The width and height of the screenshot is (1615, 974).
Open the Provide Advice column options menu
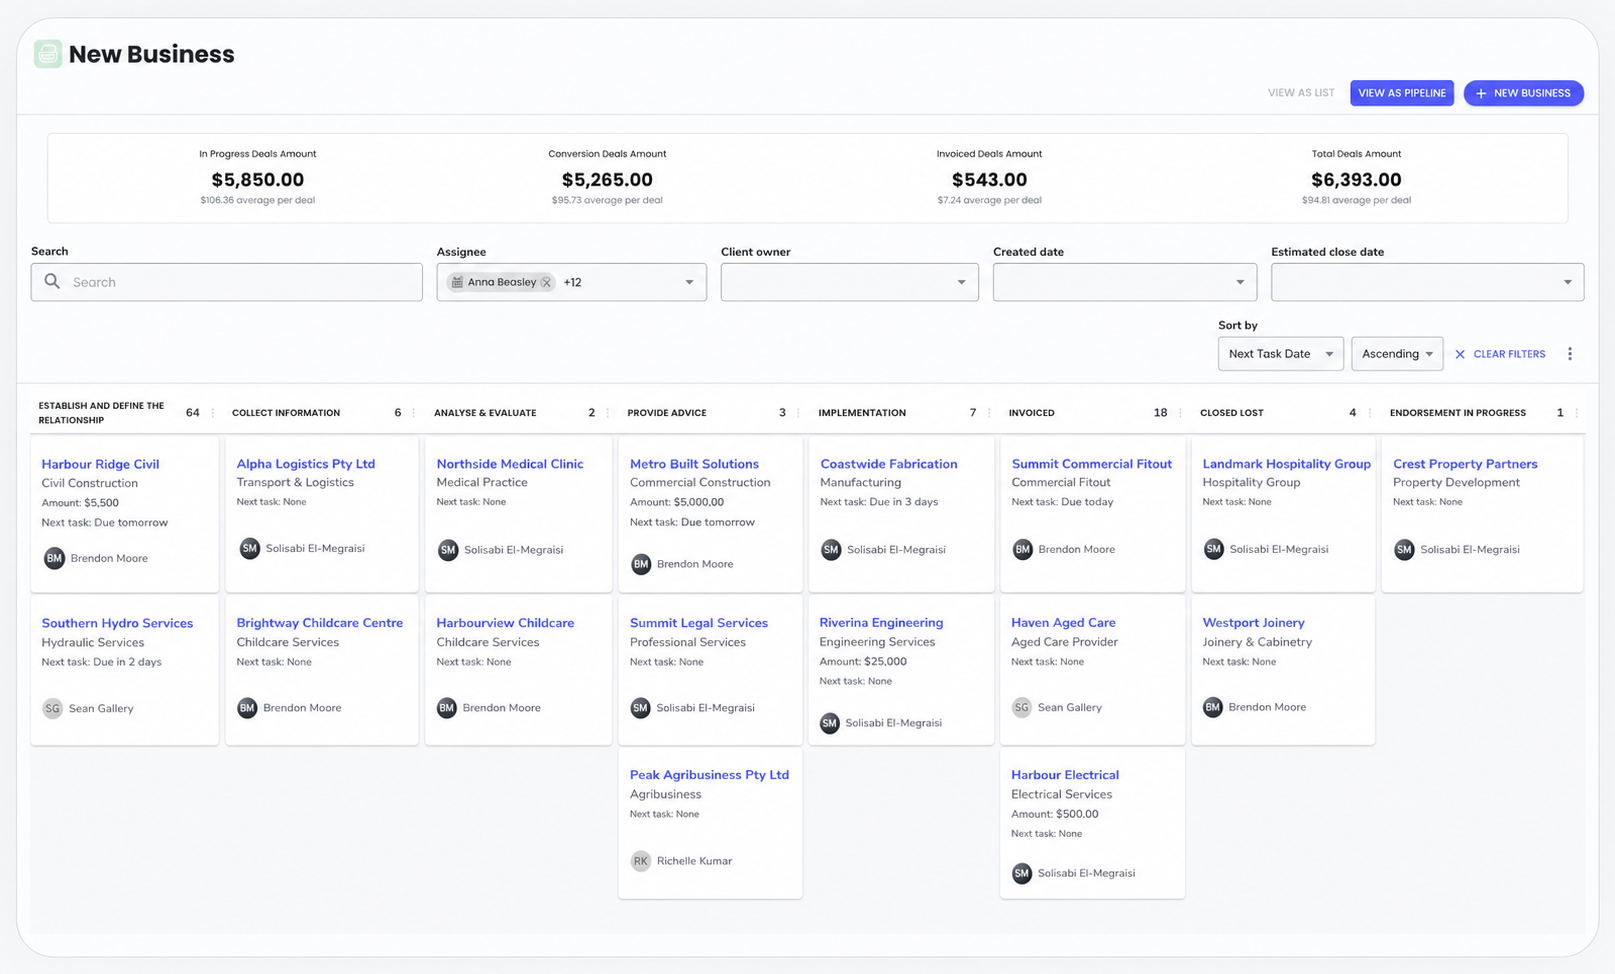798,413
